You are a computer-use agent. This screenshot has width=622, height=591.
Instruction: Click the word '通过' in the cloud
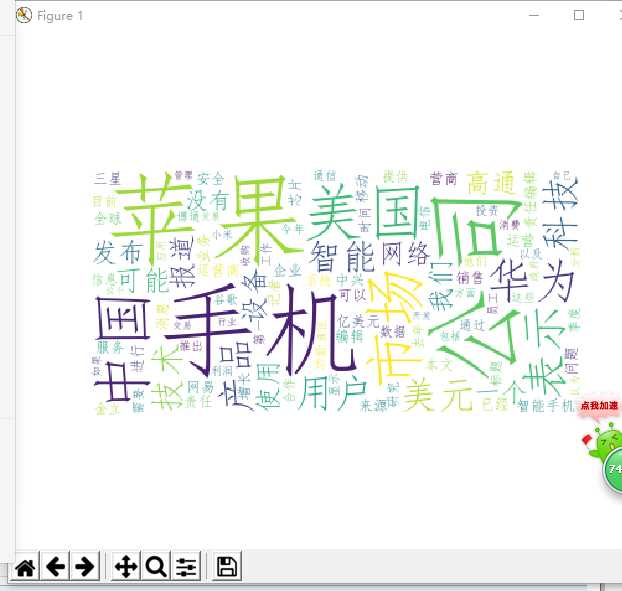coord(472,325)
